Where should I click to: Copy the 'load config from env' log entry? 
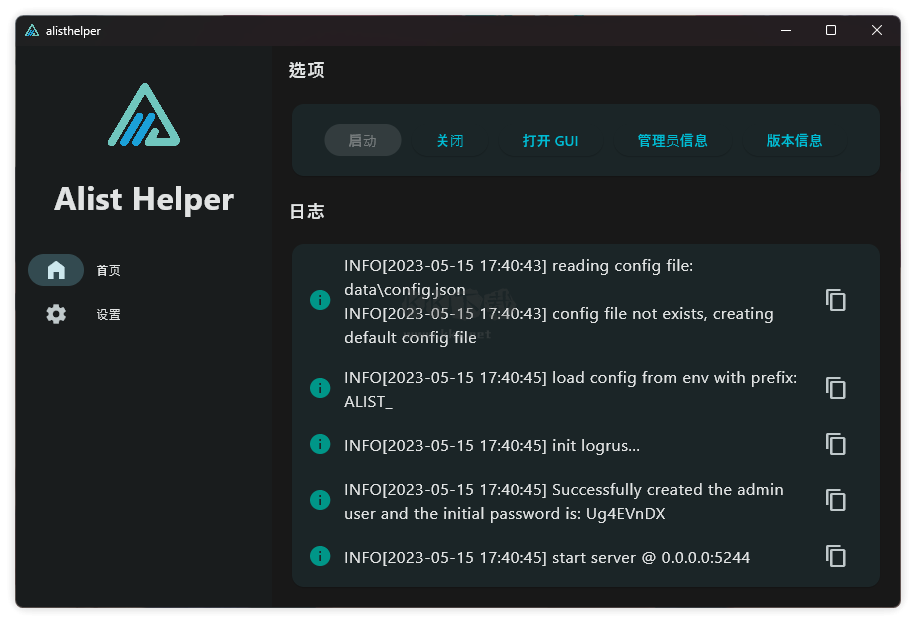pos(836,388)
